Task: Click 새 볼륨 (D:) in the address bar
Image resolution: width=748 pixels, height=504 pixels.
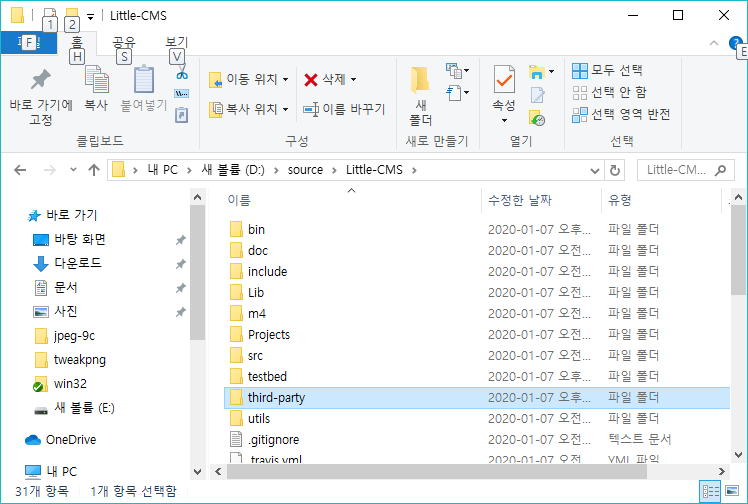Action: 233,170
